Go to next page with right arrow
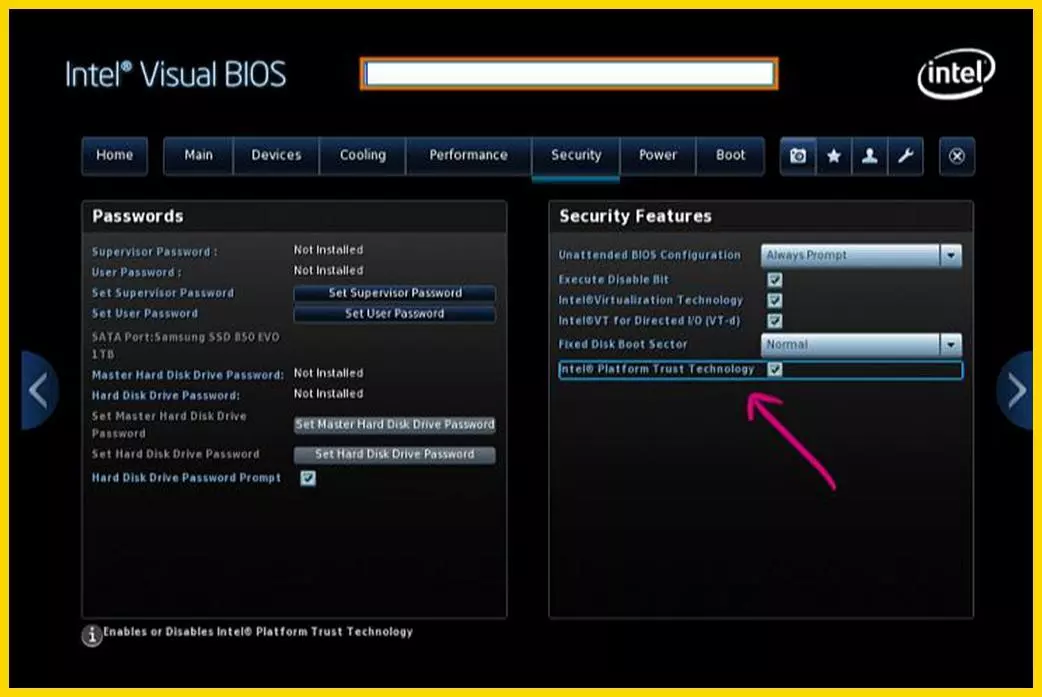Viewport: 1042px width, 697px height. [1015, 391]
